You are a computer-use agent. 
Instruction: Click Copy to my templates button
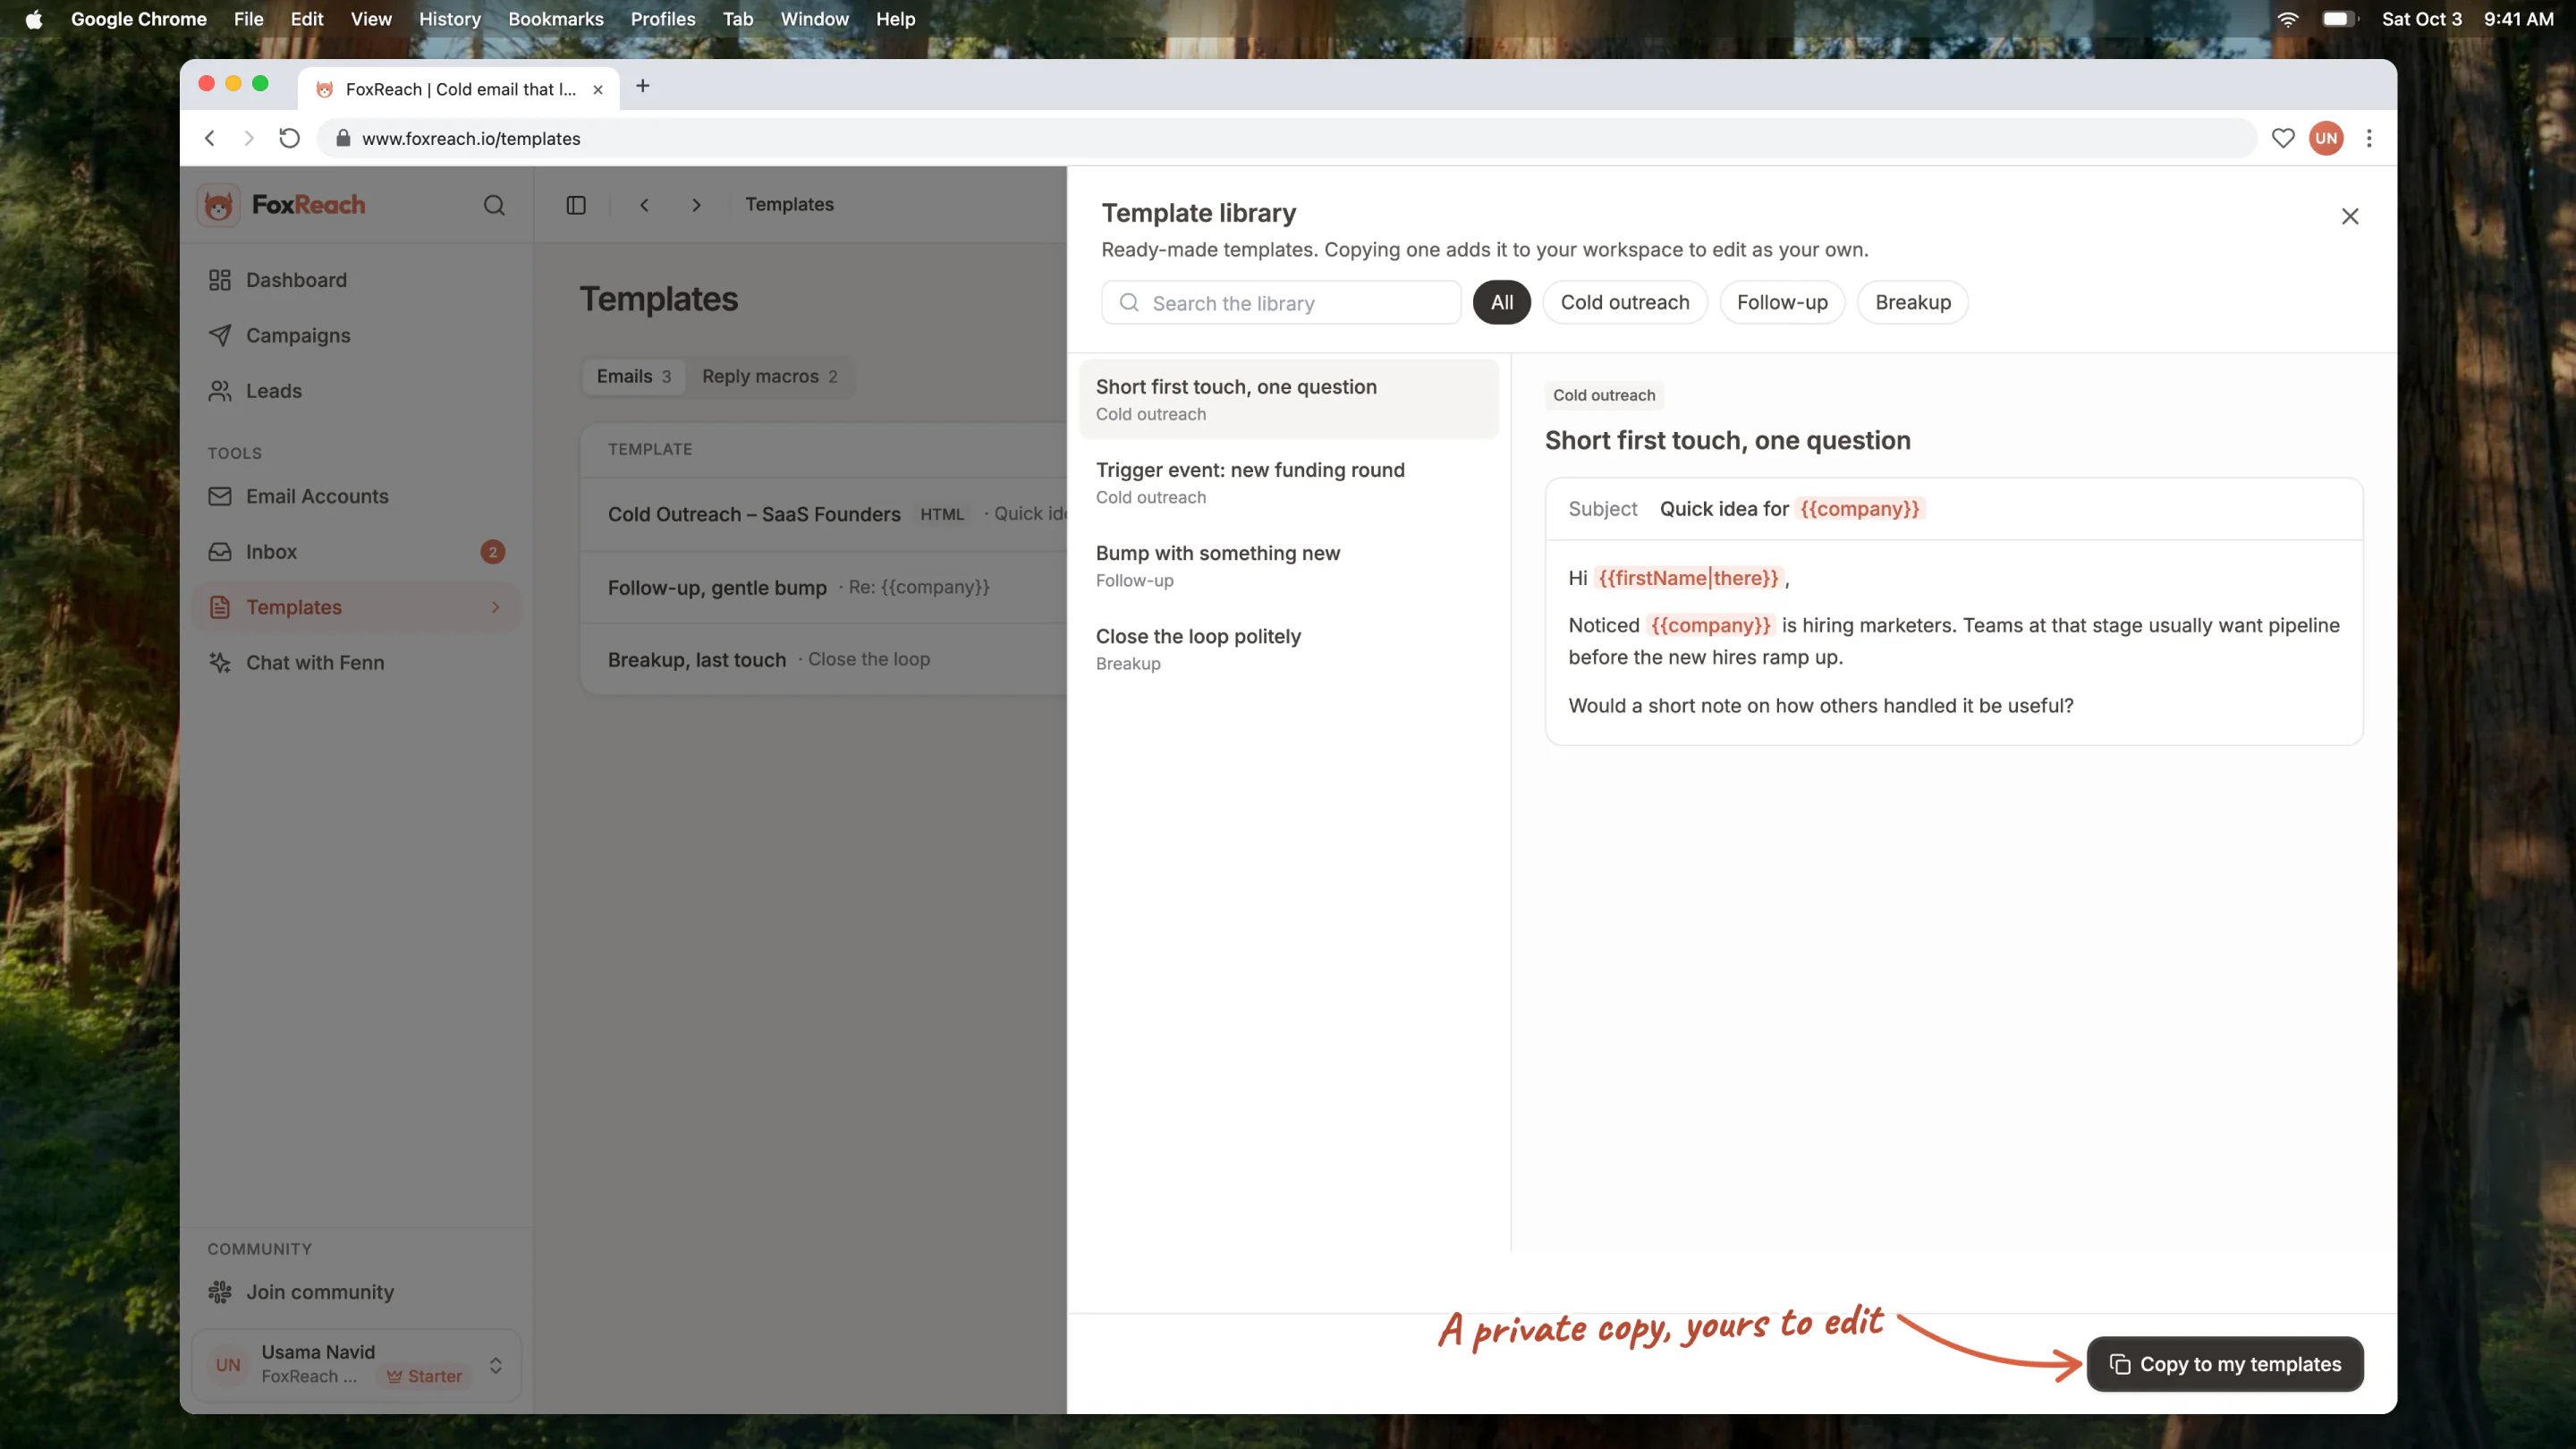click(2224, 1364)
